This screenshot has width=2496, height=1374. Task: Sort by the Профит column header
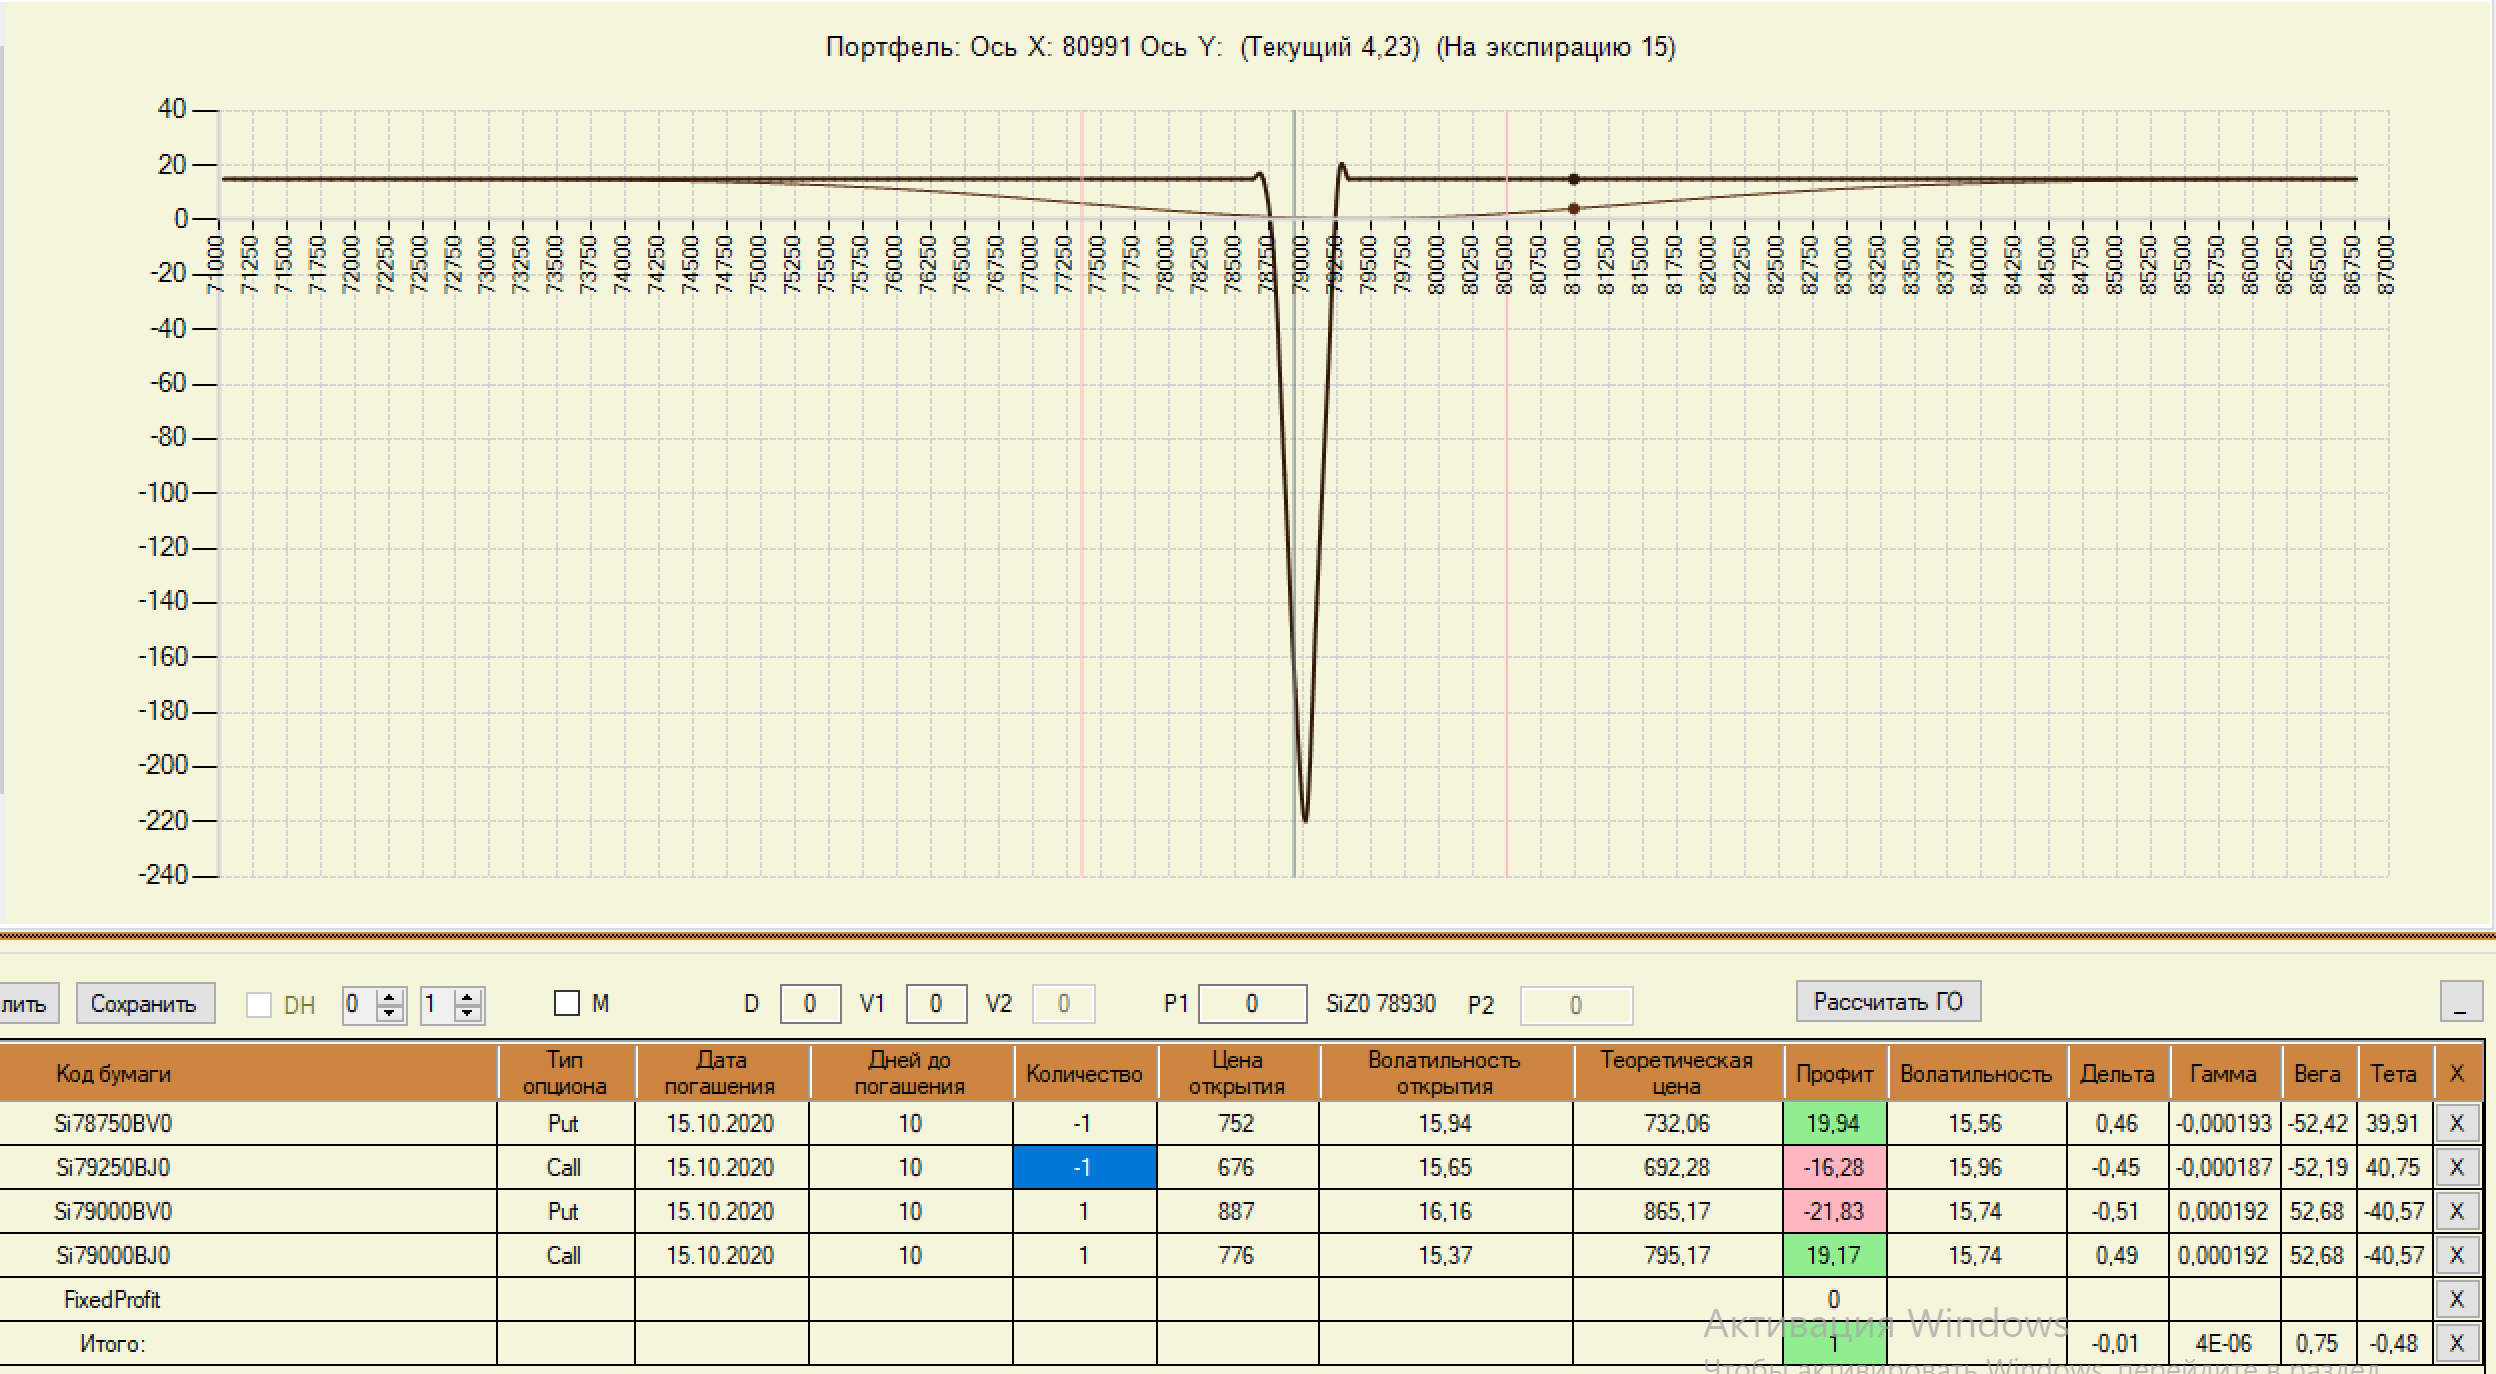pyautogui.click(x=1834, y=1074)
